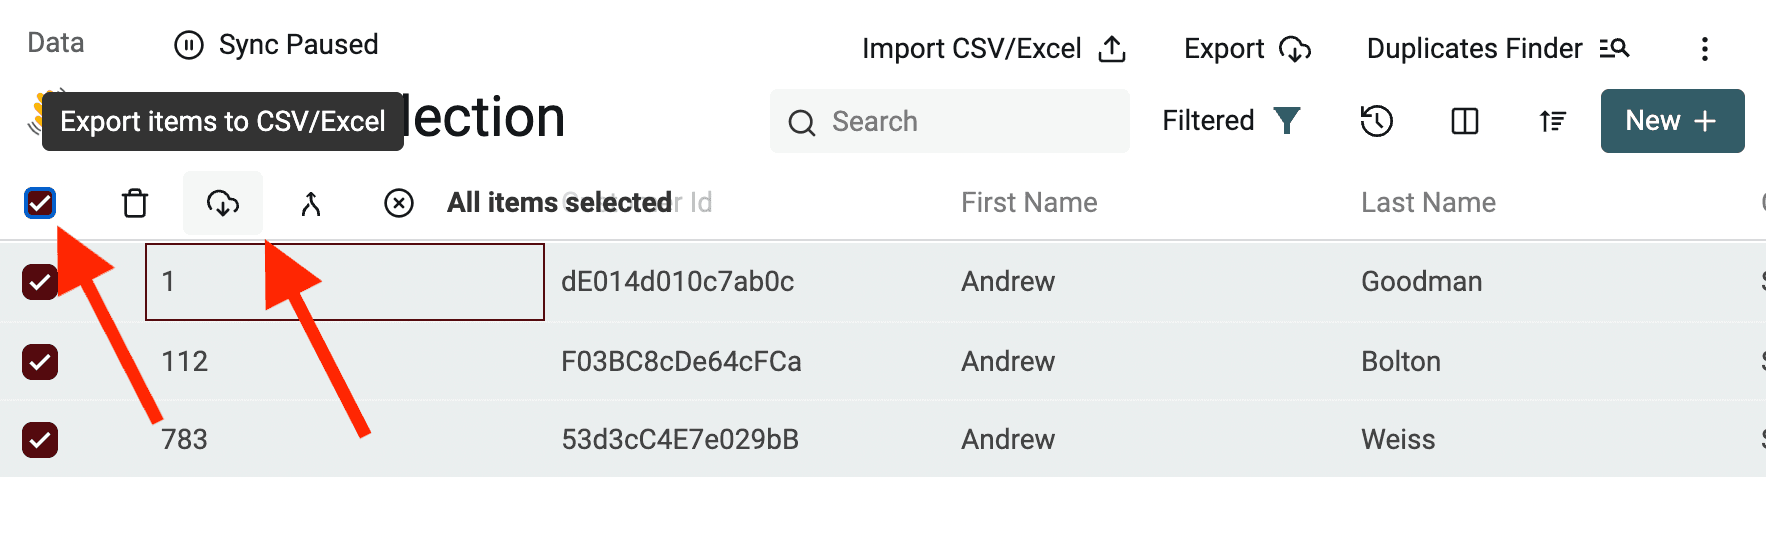The image size is (1766, 546).
Task: Open Duplicates Finder tool
Action: tap(1497, 48)
